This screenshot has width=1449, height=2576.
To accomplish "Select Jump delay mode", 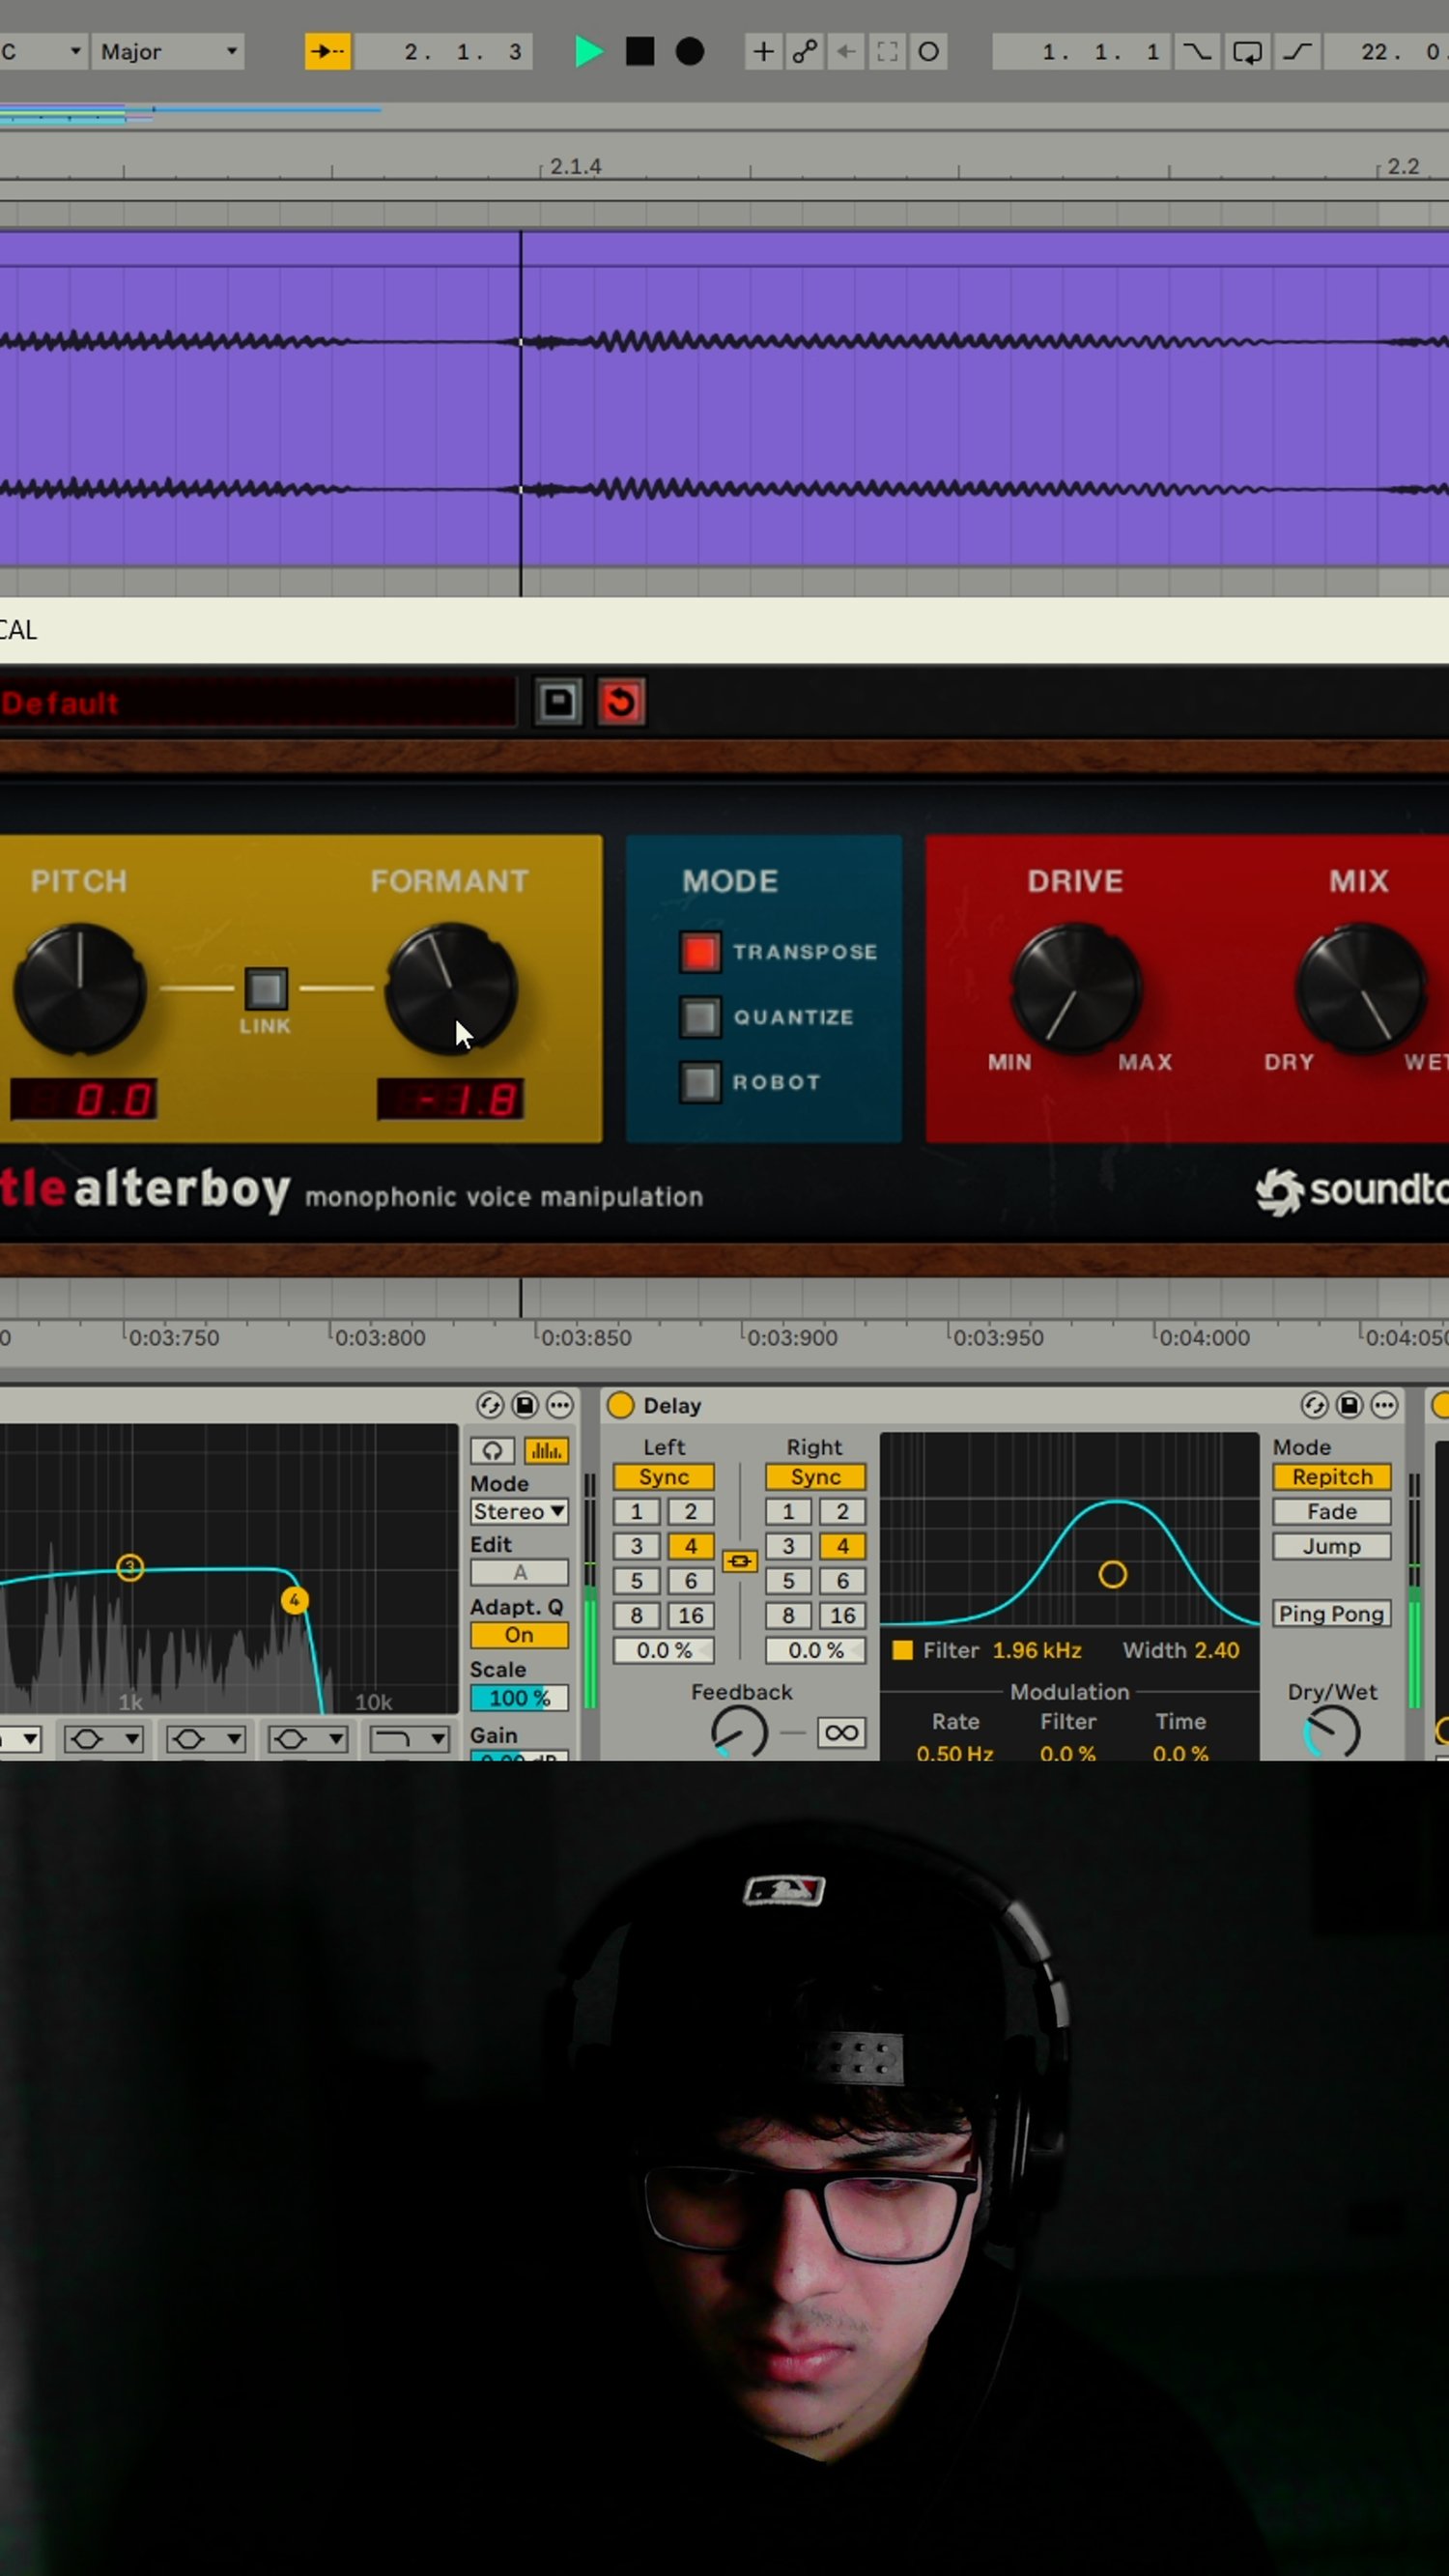I will [1332, 1547].
